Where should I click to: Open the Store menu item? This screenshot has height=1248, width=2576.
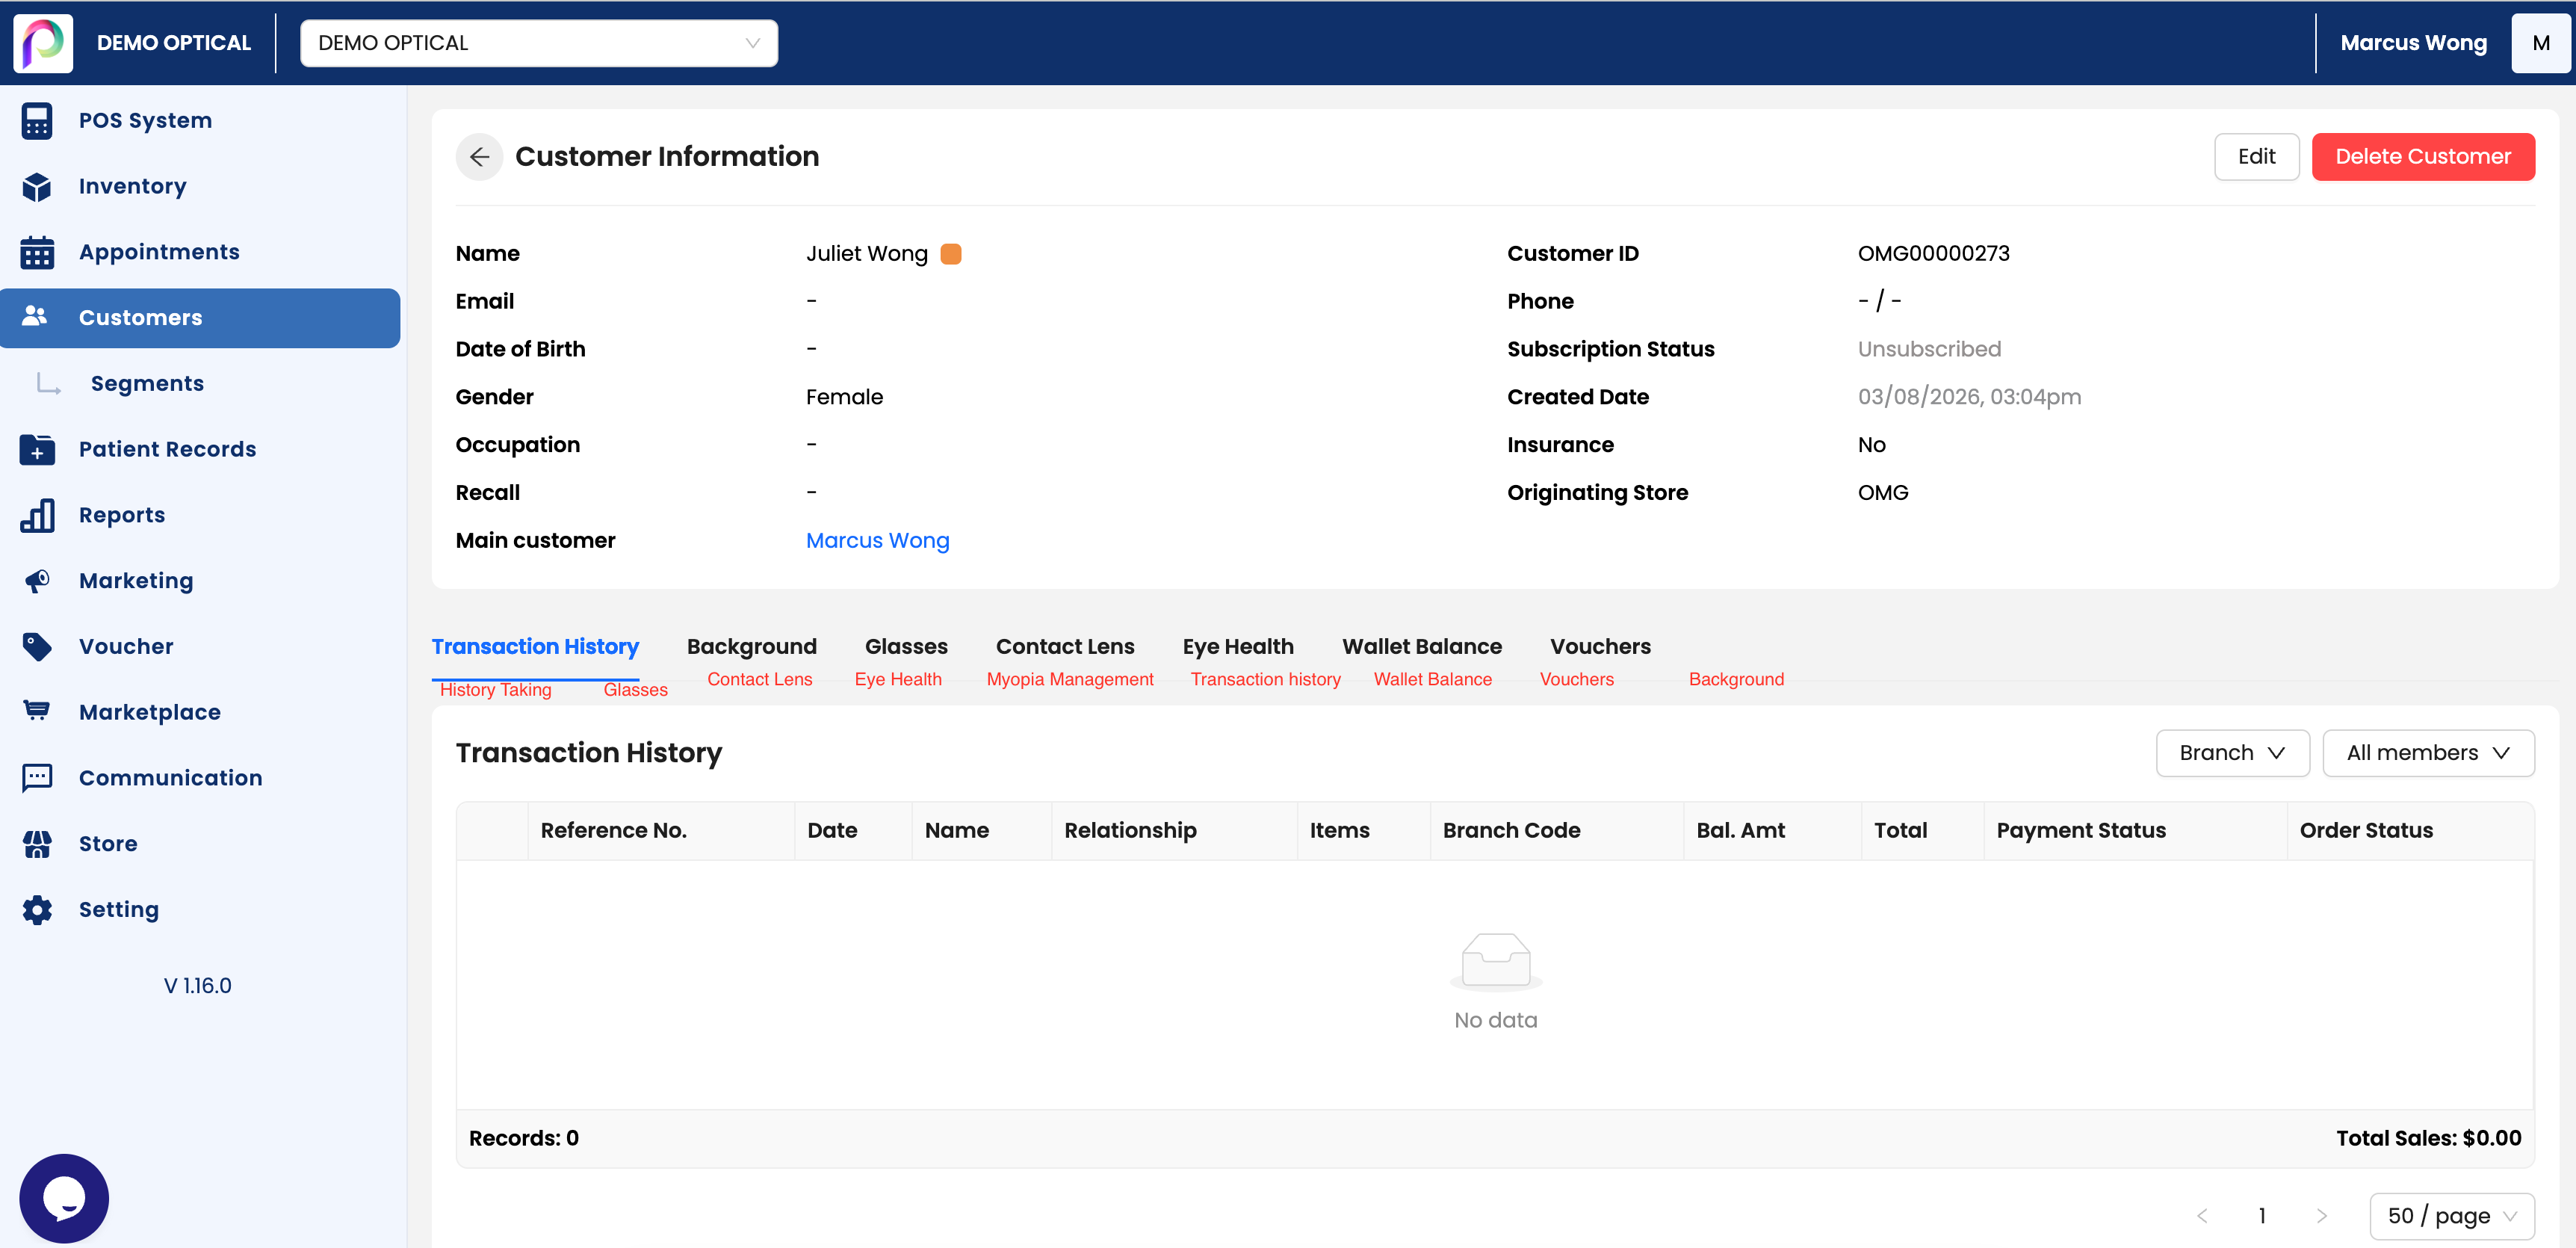click(200, 844)
